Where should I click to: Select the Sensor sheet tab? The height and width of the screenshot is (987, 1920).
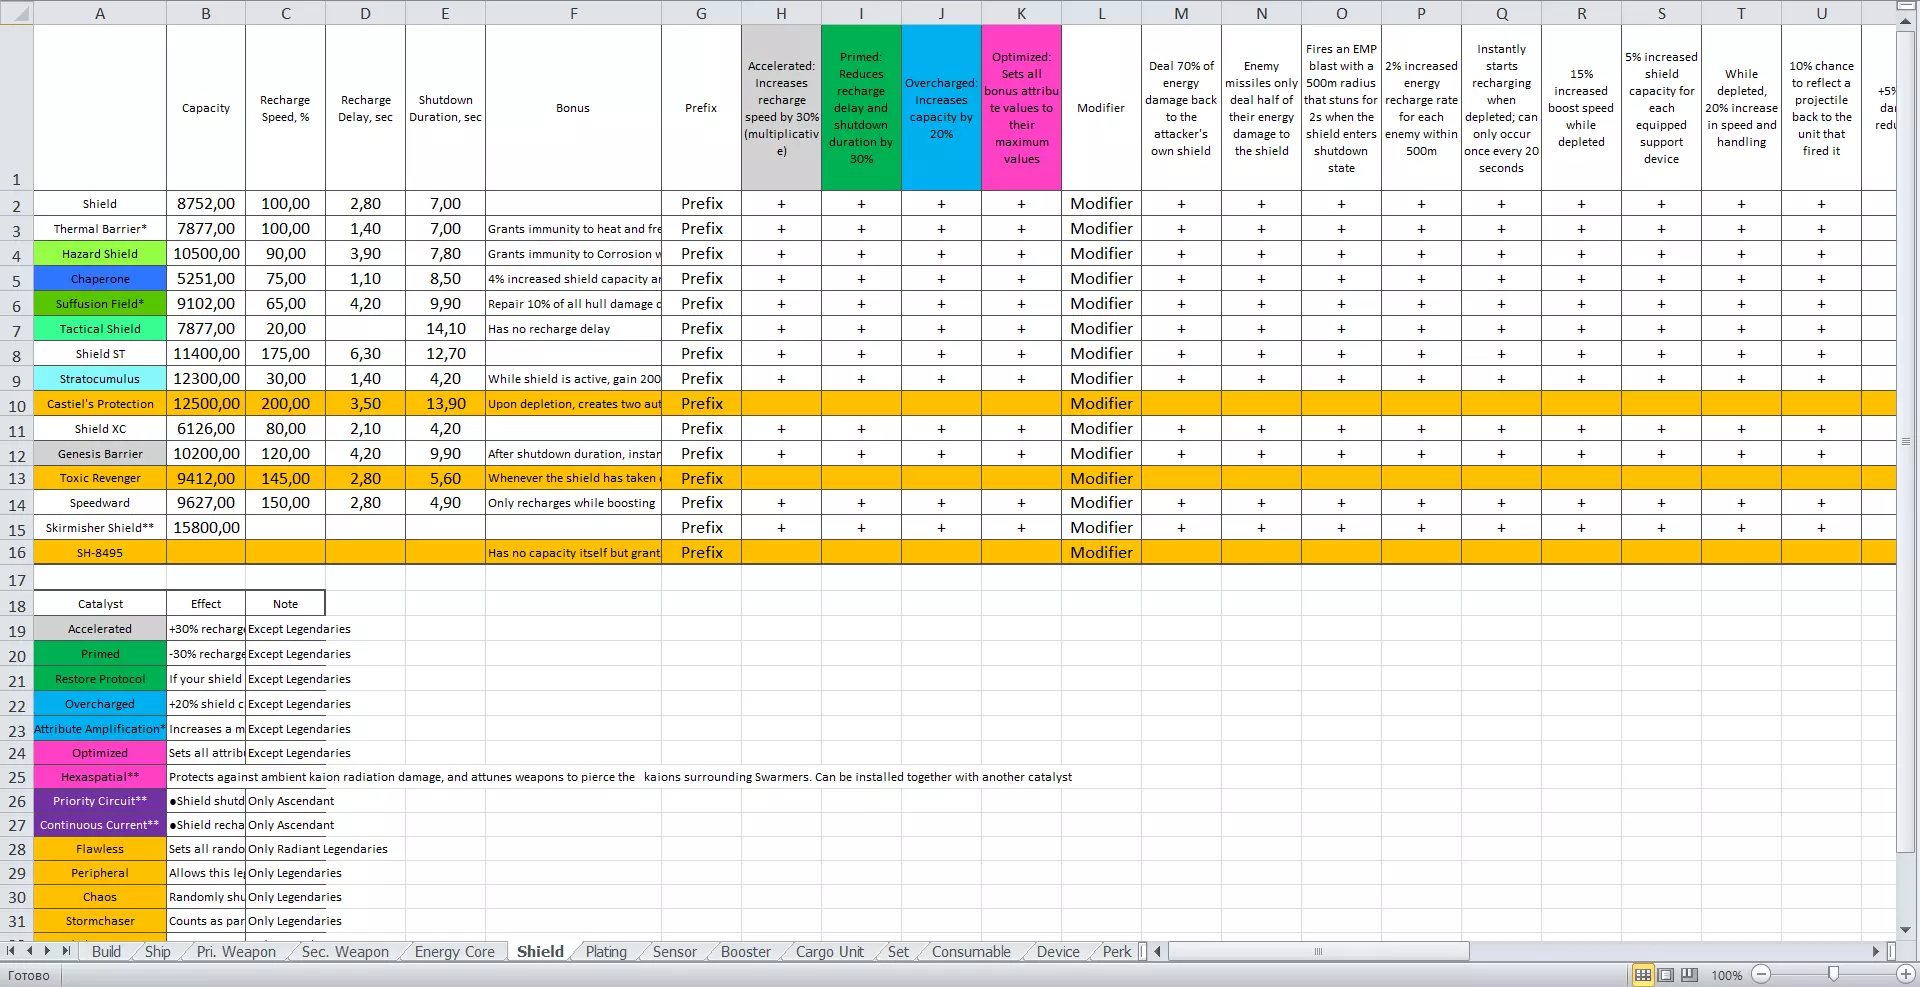tap(675, 952)
